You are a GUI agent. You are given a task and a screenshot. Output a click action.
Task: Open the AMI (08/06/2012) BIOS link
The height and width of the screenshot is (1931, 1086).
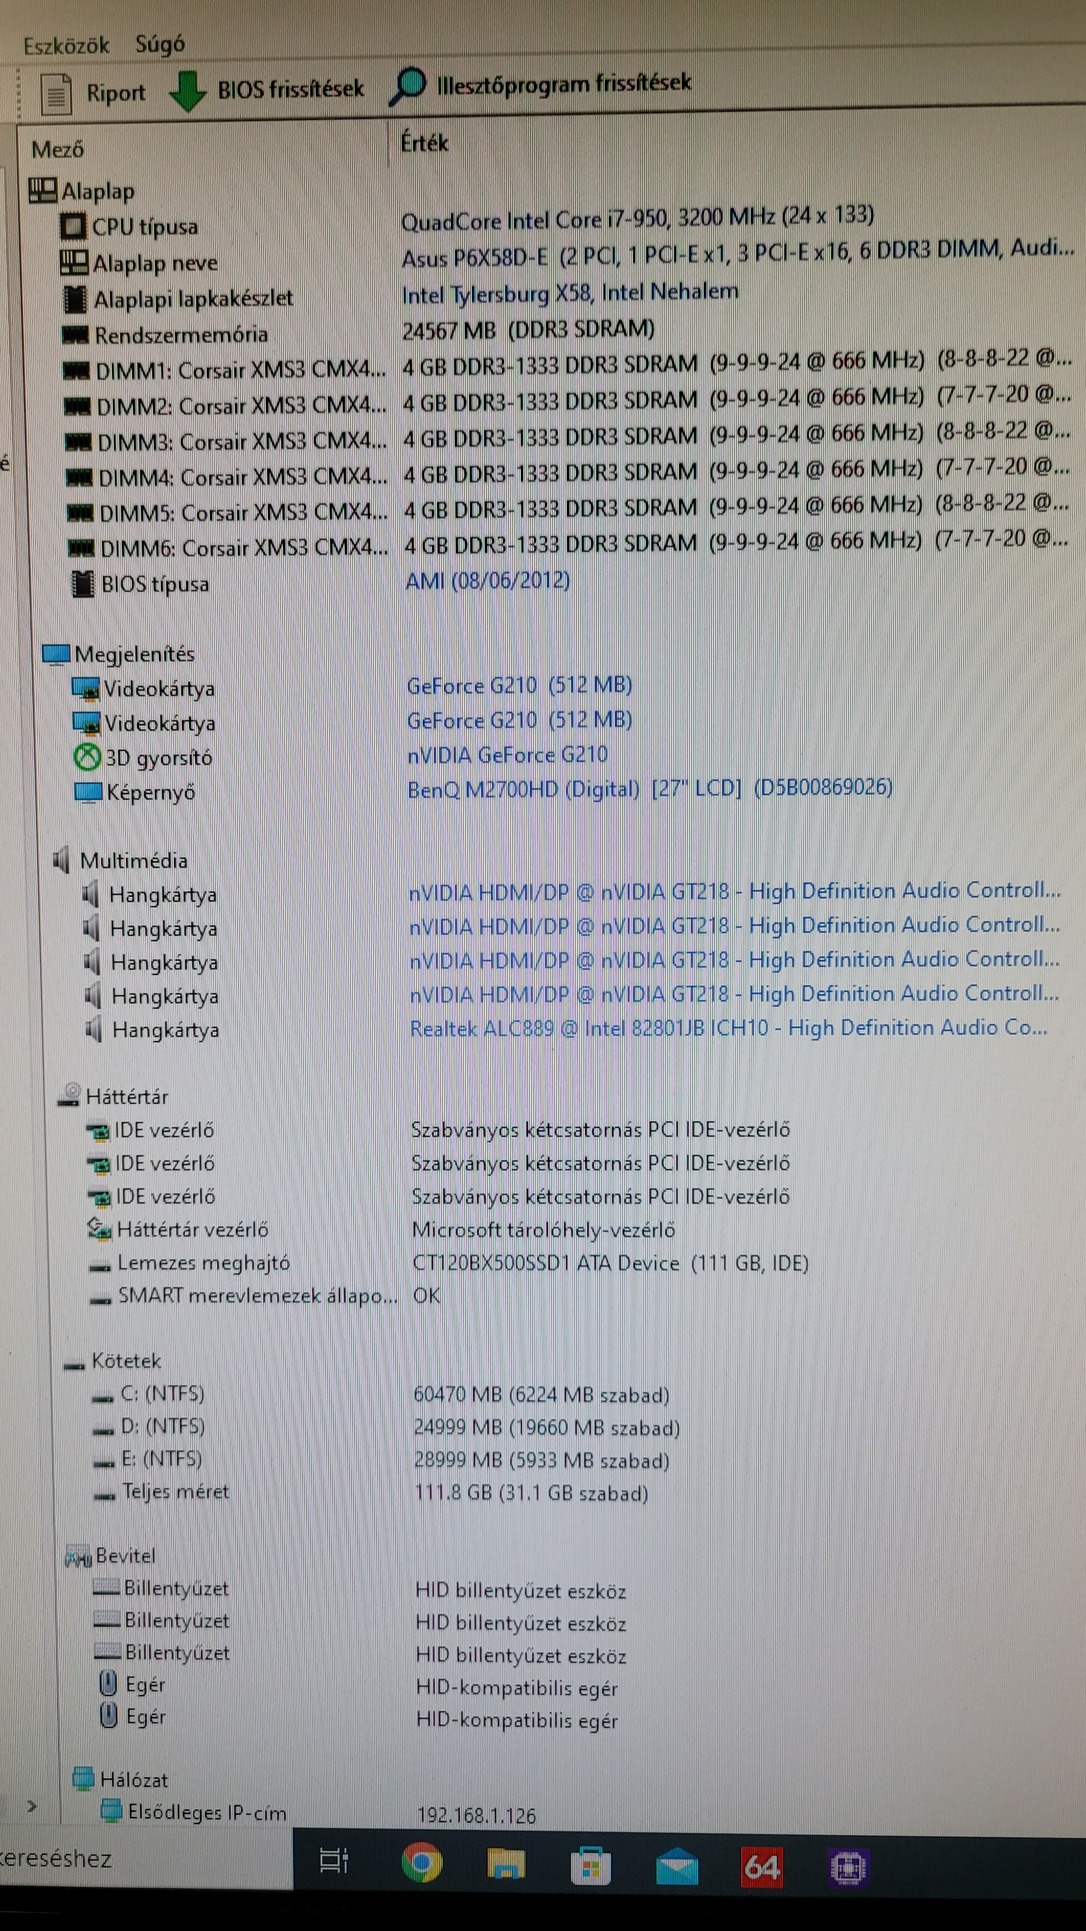(x=487, y=581)
